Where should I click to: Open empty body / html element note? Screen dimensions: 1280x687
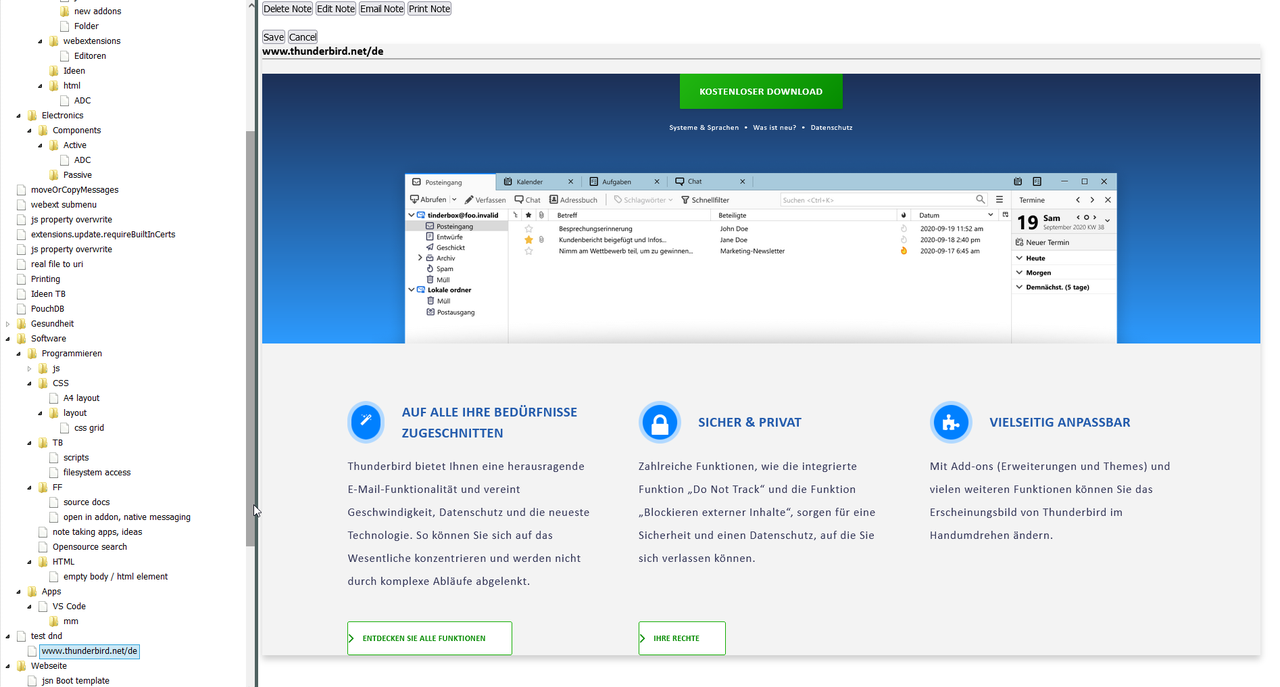click(x=115, y=577)
